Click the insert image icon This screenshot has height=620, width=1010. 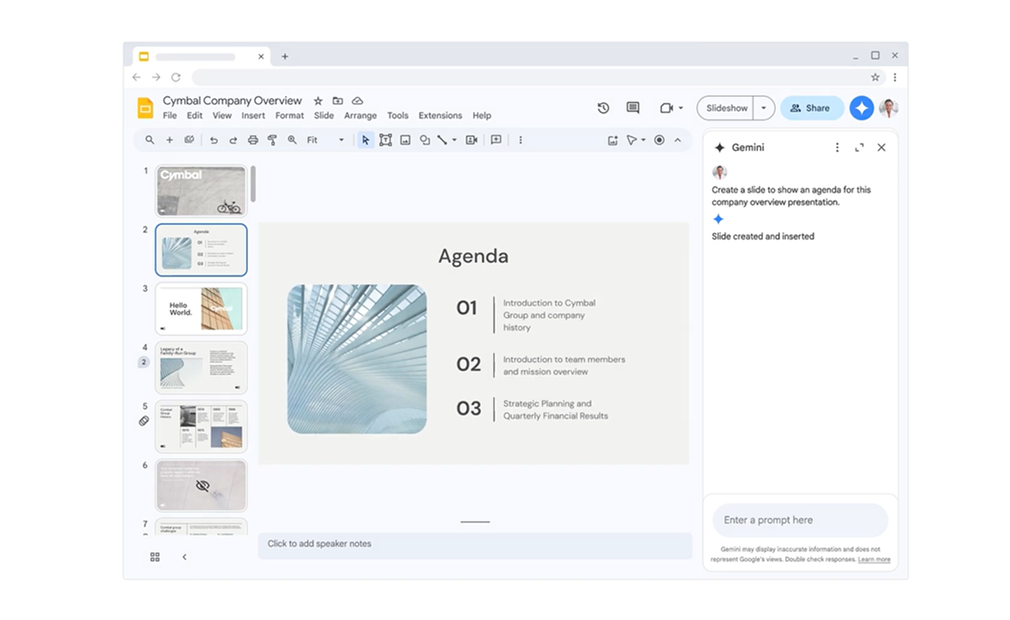click(405, 140)
